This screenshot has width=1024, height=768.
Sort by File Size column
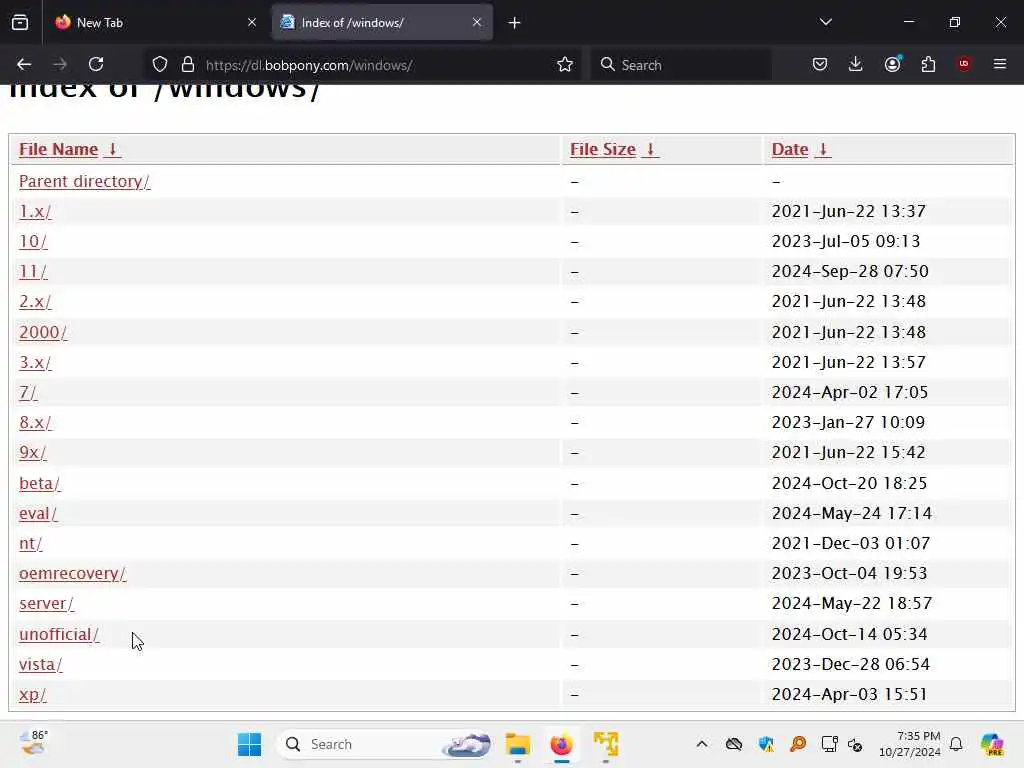pyautogui.click(x=613, y=150)
